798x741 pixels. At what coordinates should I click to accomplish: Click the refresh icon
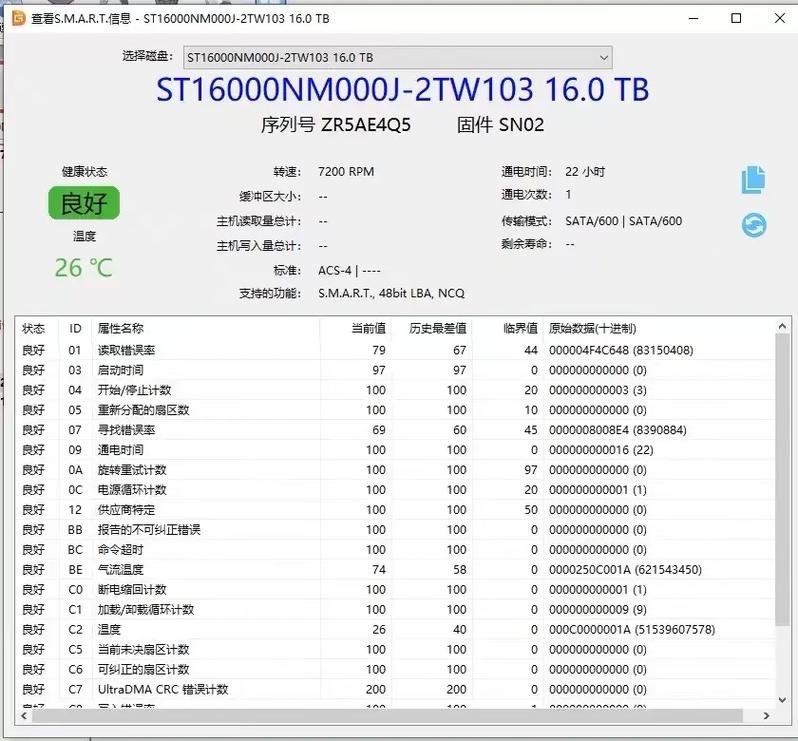pyautogui.click(x=754, y=225)
